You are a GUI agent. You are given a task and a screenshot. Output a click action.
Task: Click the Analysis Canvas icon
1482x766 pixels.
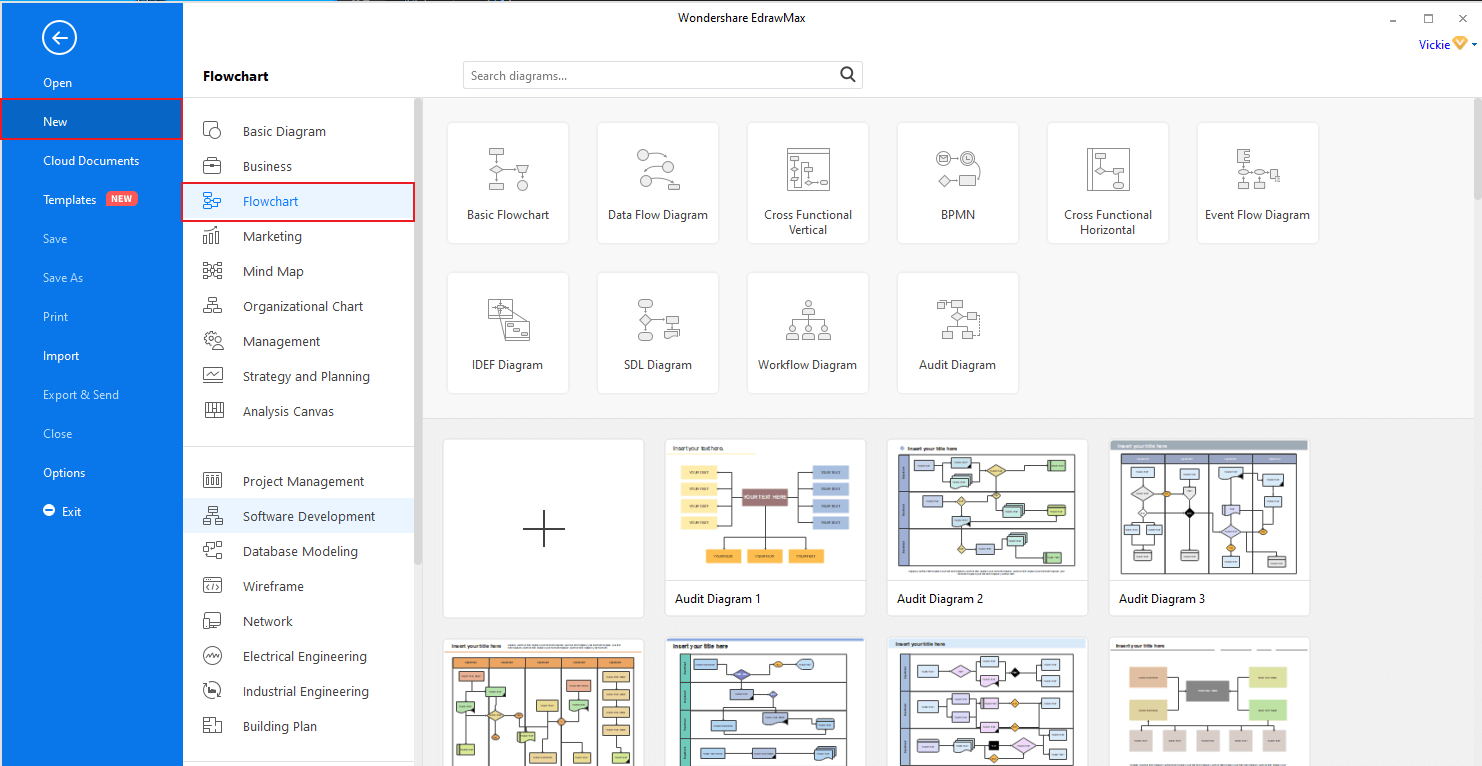coord(212,411)
